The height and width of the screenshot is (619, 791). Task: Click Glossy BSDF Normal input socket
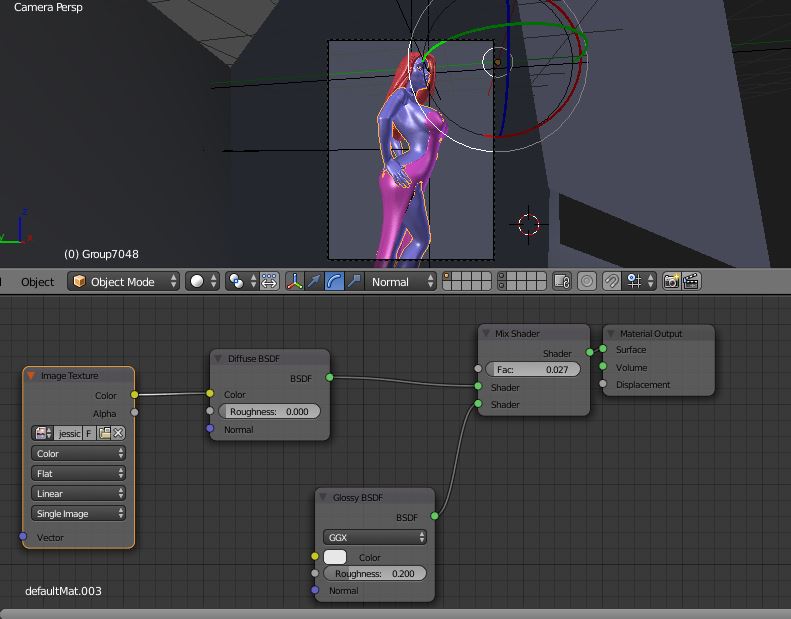(315, 589)
